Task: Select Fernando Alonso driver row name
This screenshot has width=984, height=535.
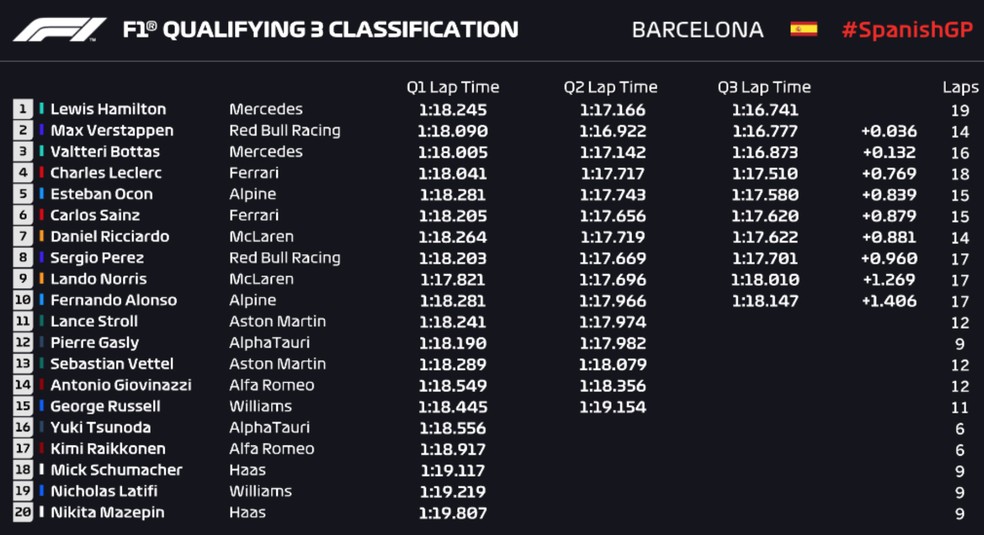Action: [114, 300]
